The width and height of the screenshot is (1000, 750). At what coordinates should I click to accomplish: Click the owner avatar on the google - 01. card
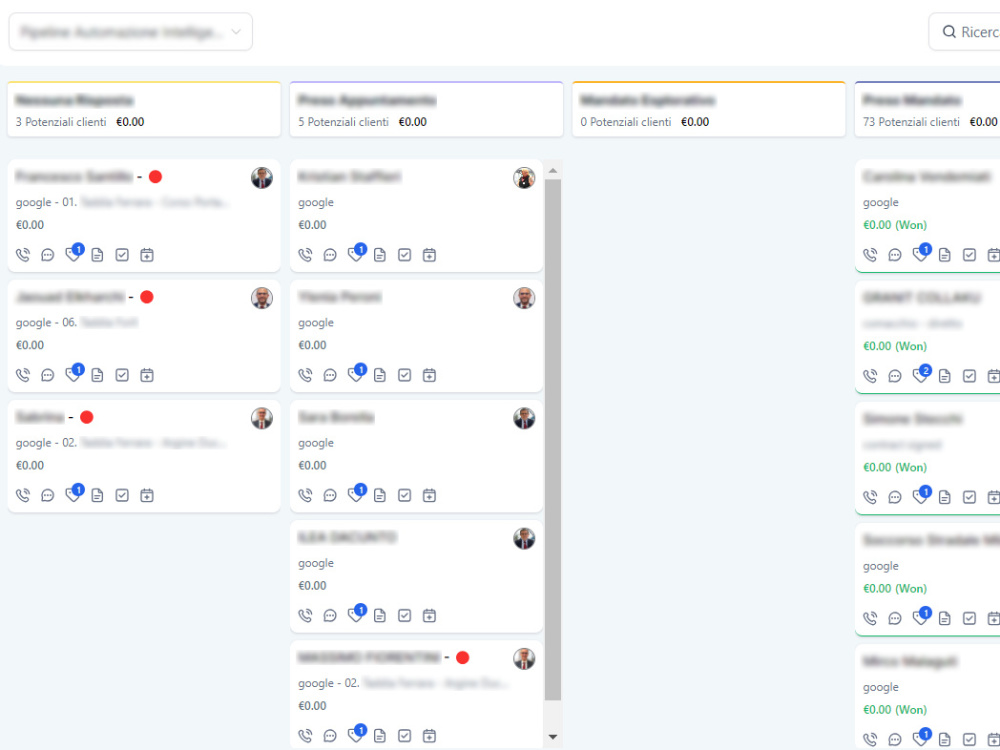261,178
